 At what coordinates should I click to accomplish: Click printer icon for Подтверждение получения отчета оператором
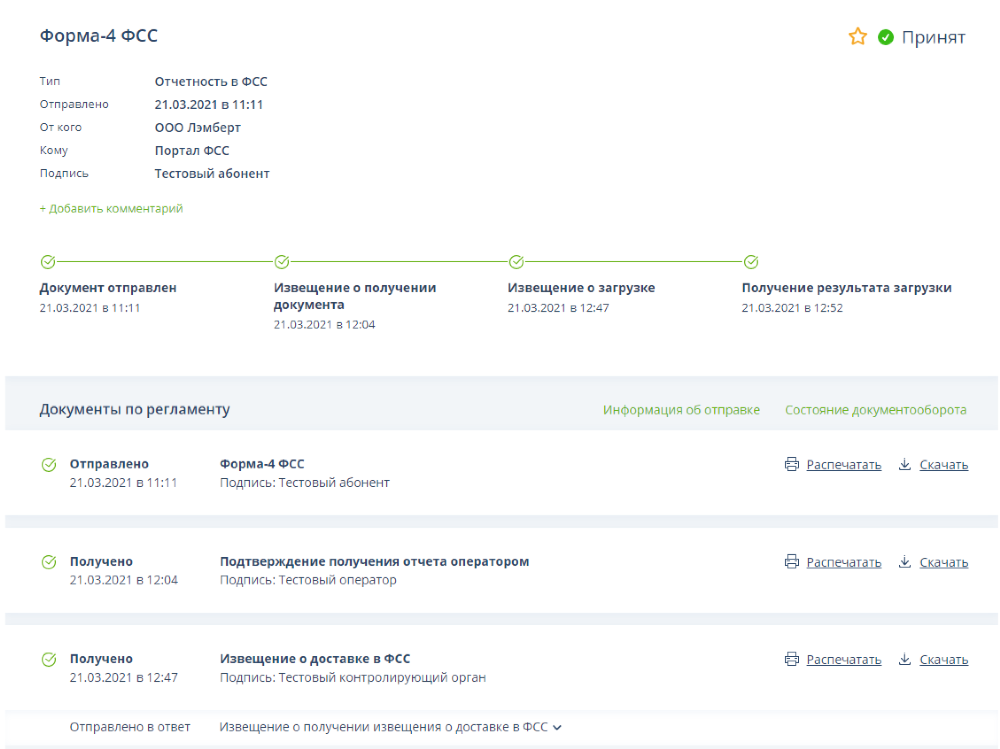coord(791,562)
